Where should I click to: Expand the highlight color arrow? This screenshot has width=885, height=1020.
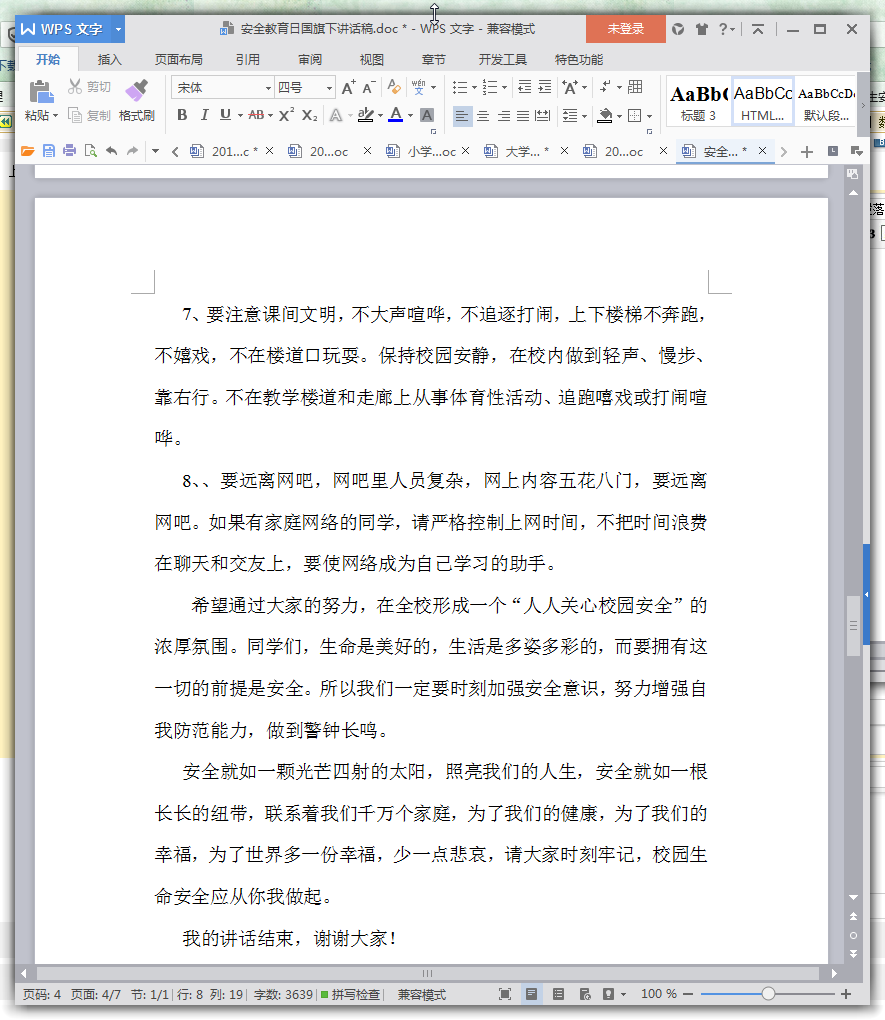tap(381, 116)
